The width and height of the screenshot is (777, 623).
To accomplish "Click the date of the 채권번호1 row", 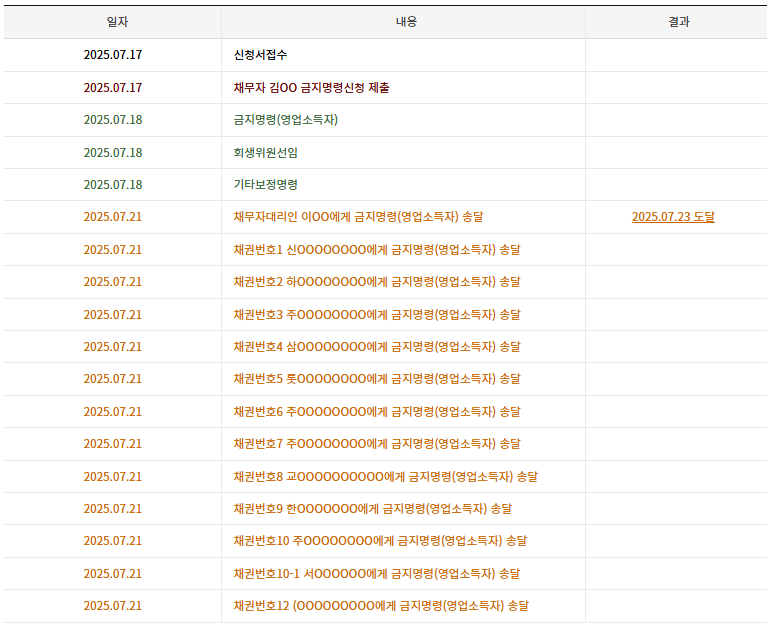I will point(113,249).
